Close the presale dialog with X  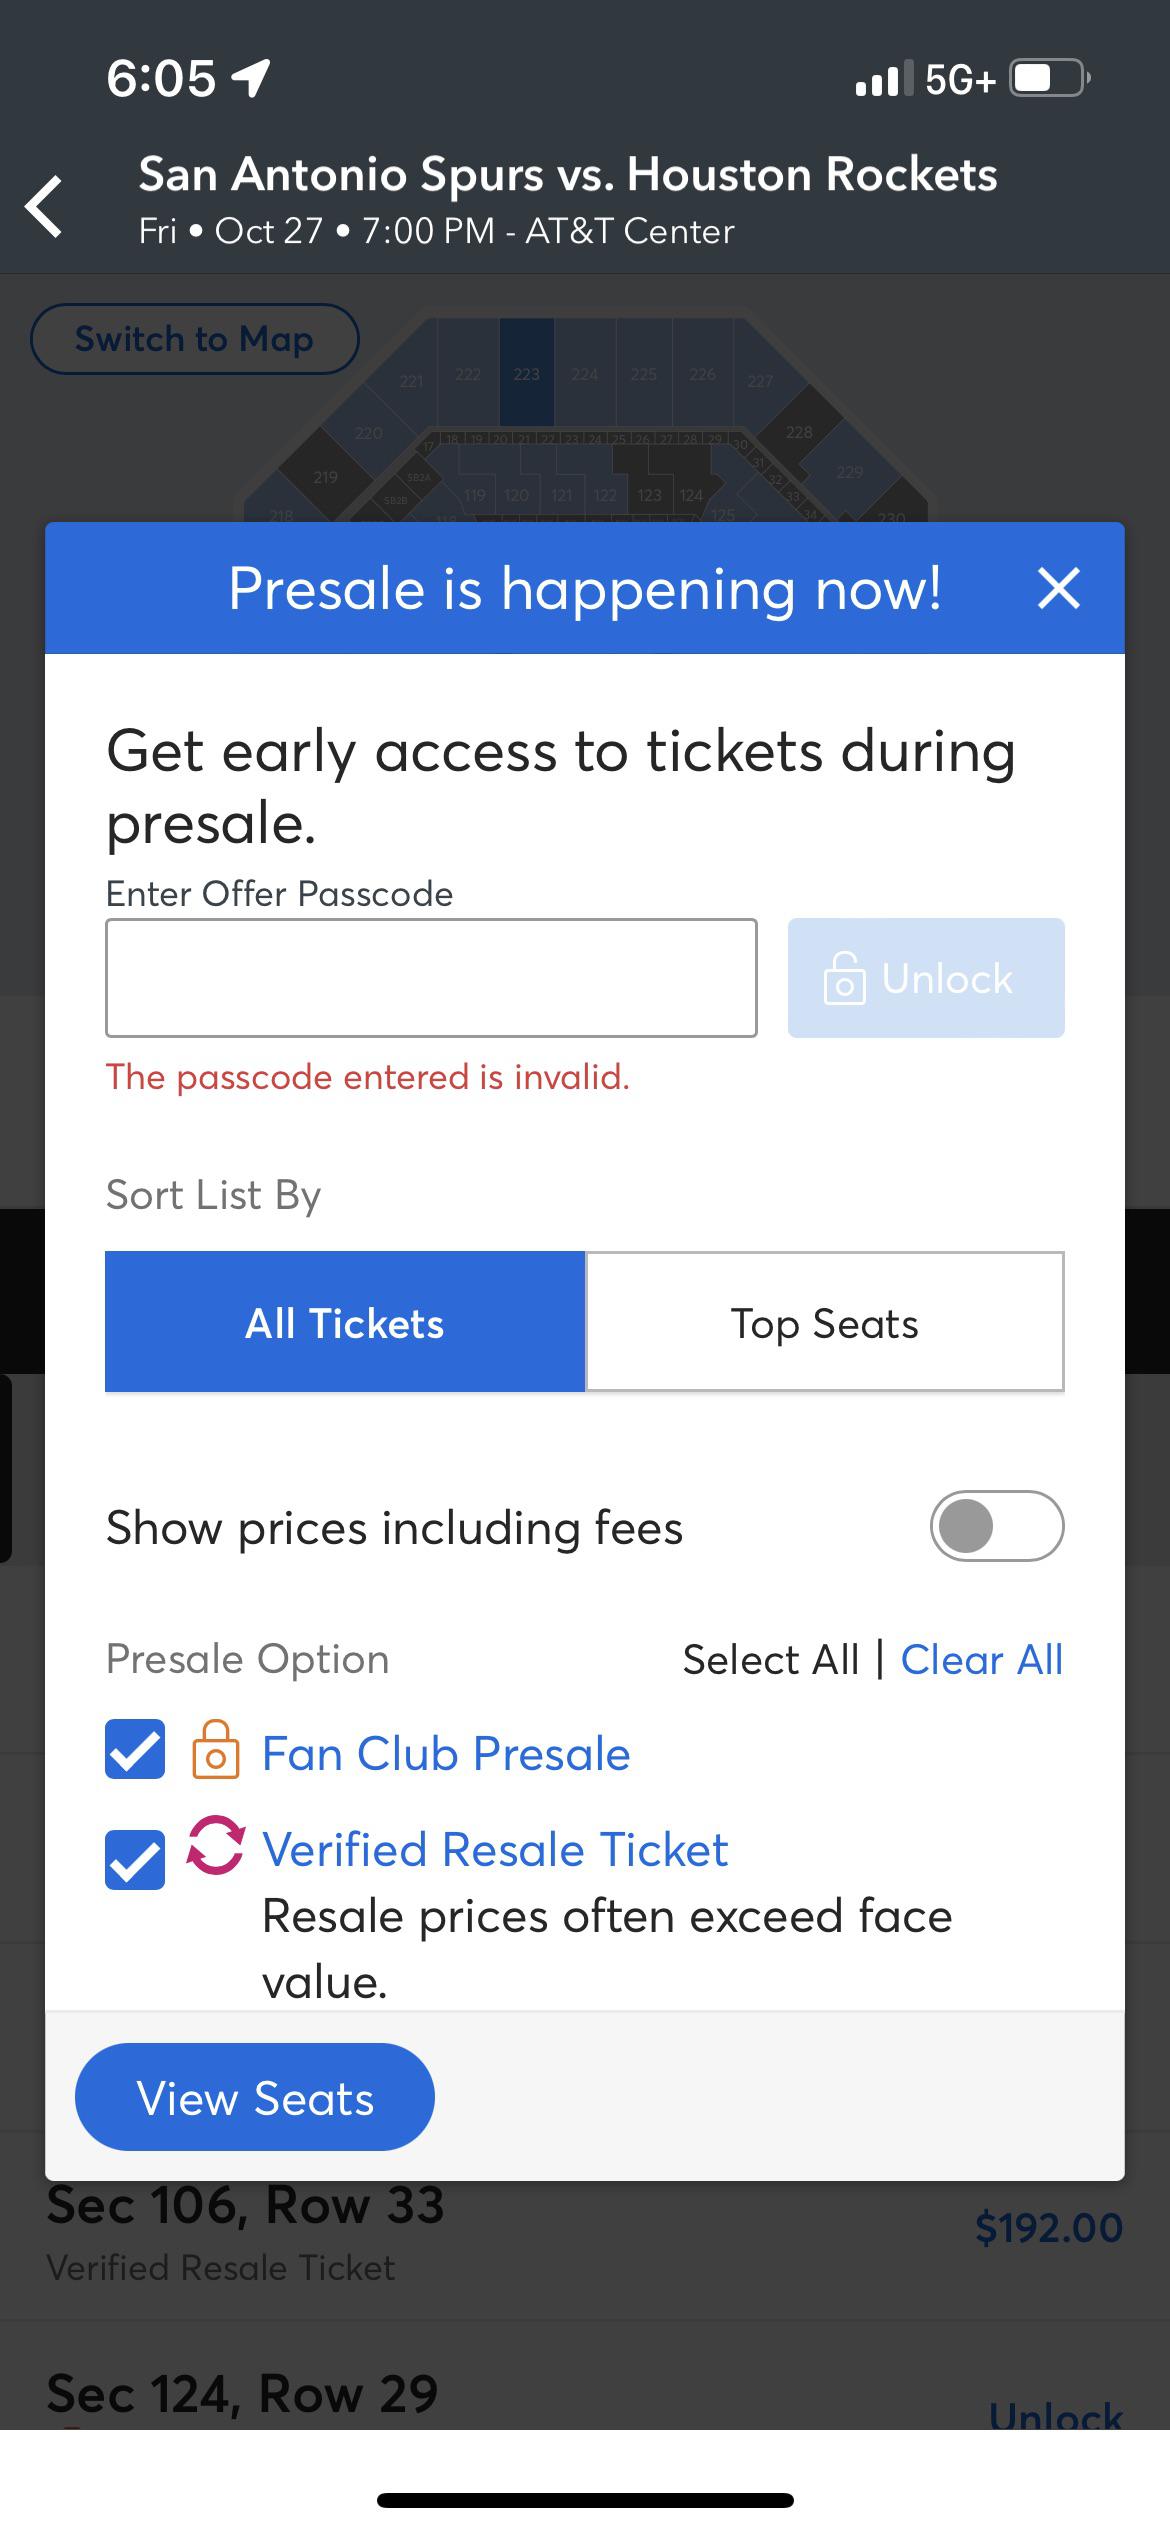tap(1058, 588)
